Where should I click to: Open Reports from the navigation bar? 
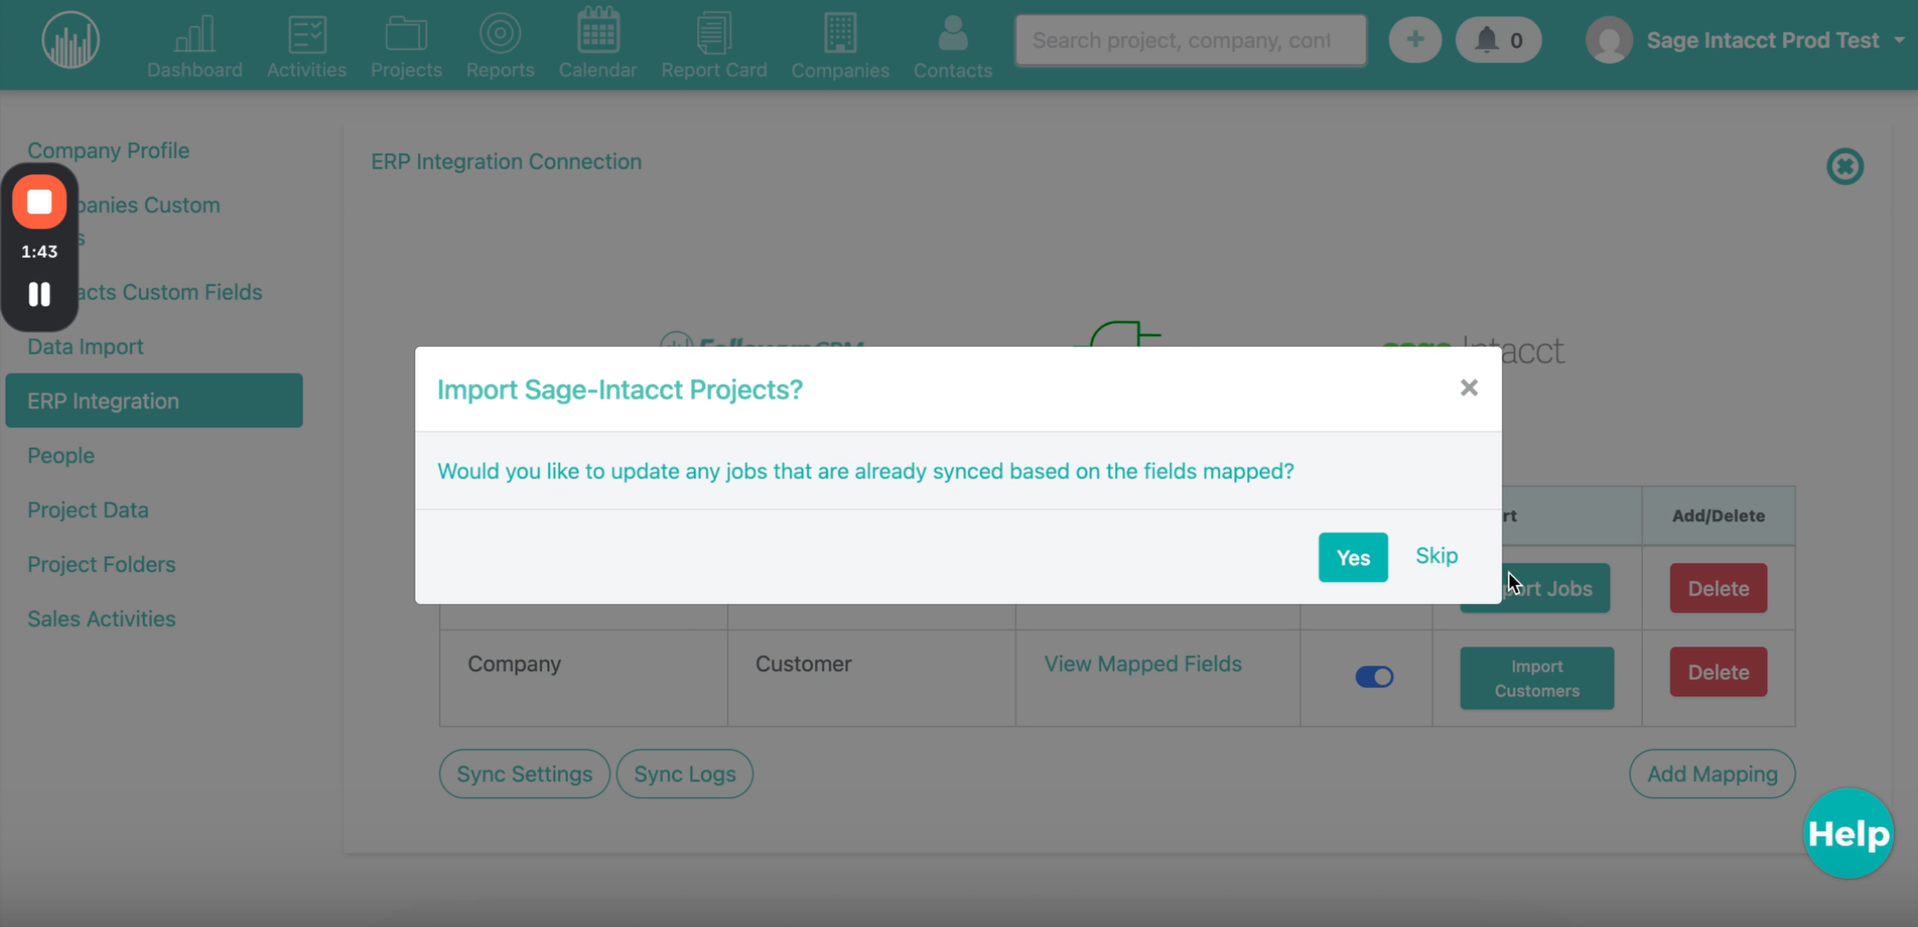point(500,46)
